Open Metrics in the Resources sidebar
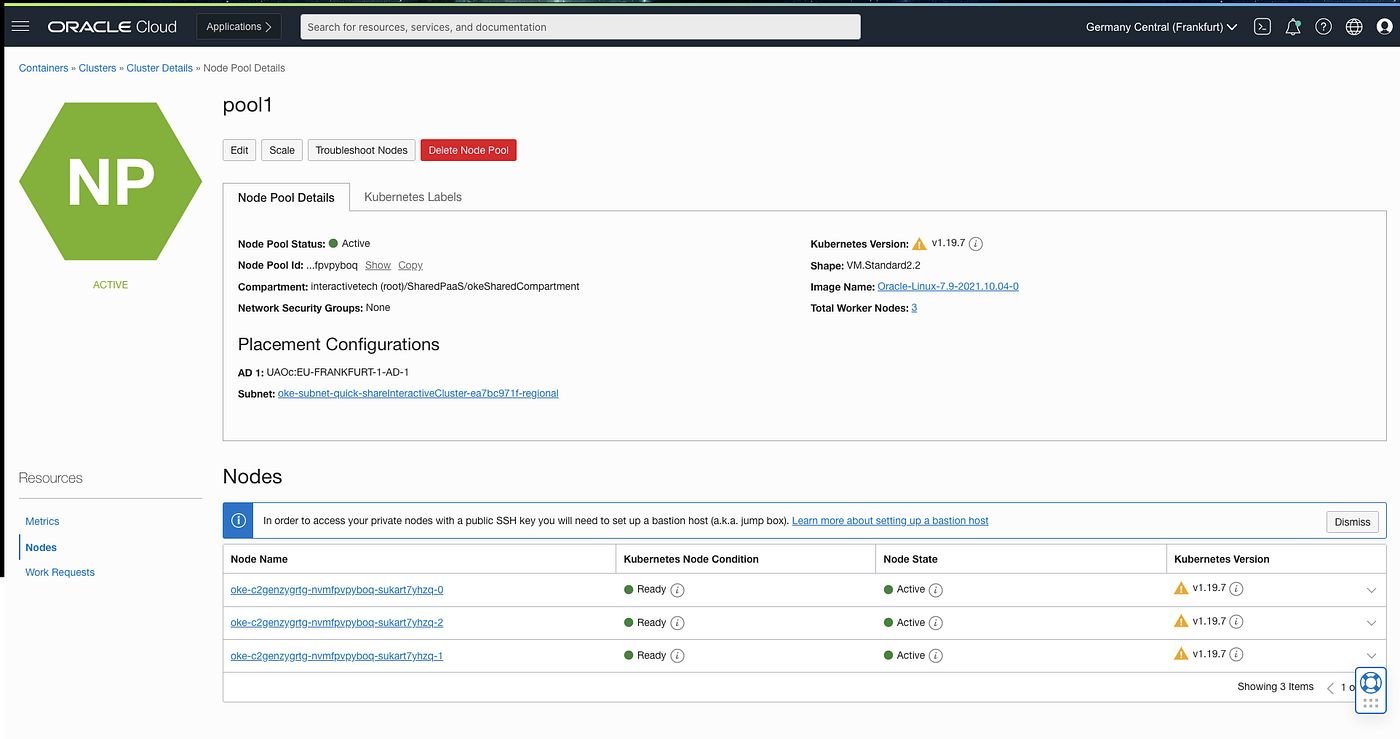Image resolution: width=1400 pixels, height=739 pixels. coord(42,521)
